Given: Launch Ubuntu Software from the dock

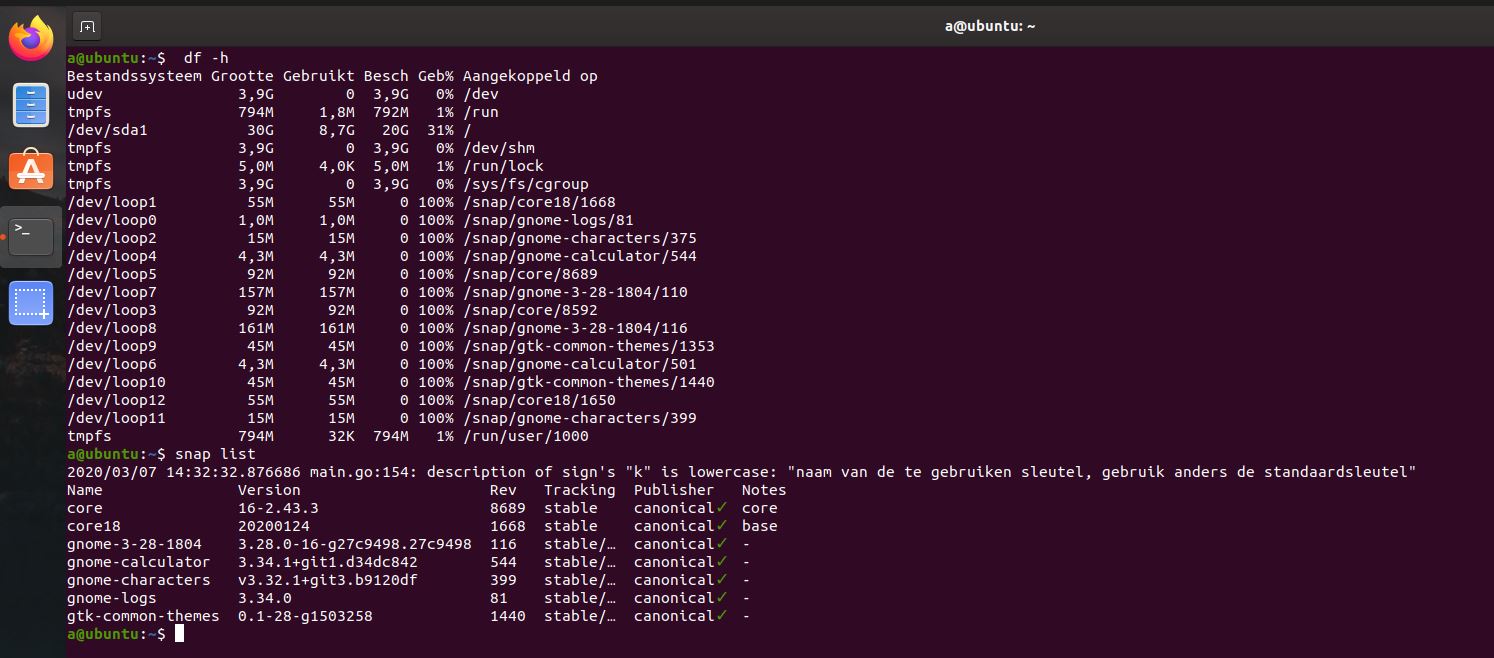Looking at the screenshot, I should click(x=31, y=171).
